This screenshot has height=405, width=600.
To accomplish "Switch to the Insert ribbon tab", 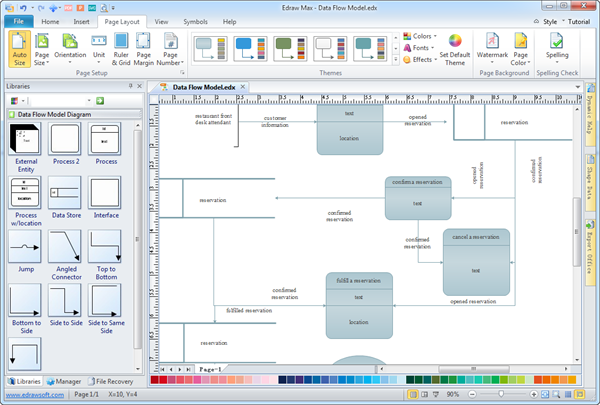I will point(79,20).
